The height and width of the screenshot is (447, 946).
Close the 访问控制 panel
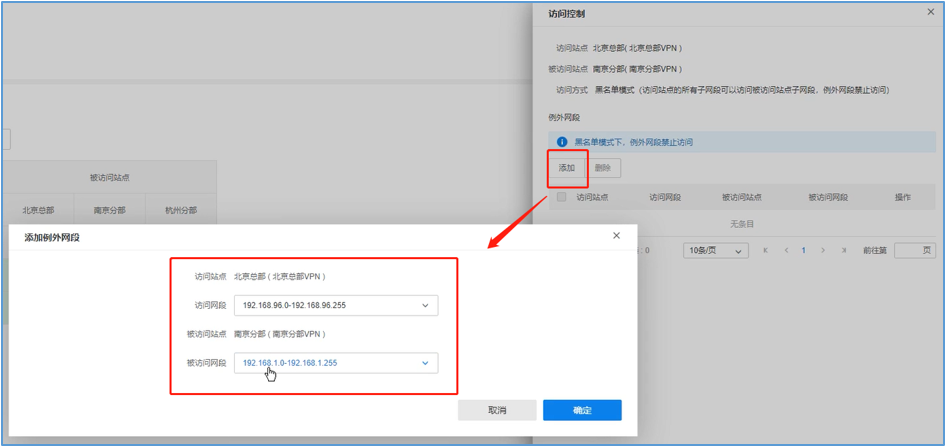coord(930,11)
